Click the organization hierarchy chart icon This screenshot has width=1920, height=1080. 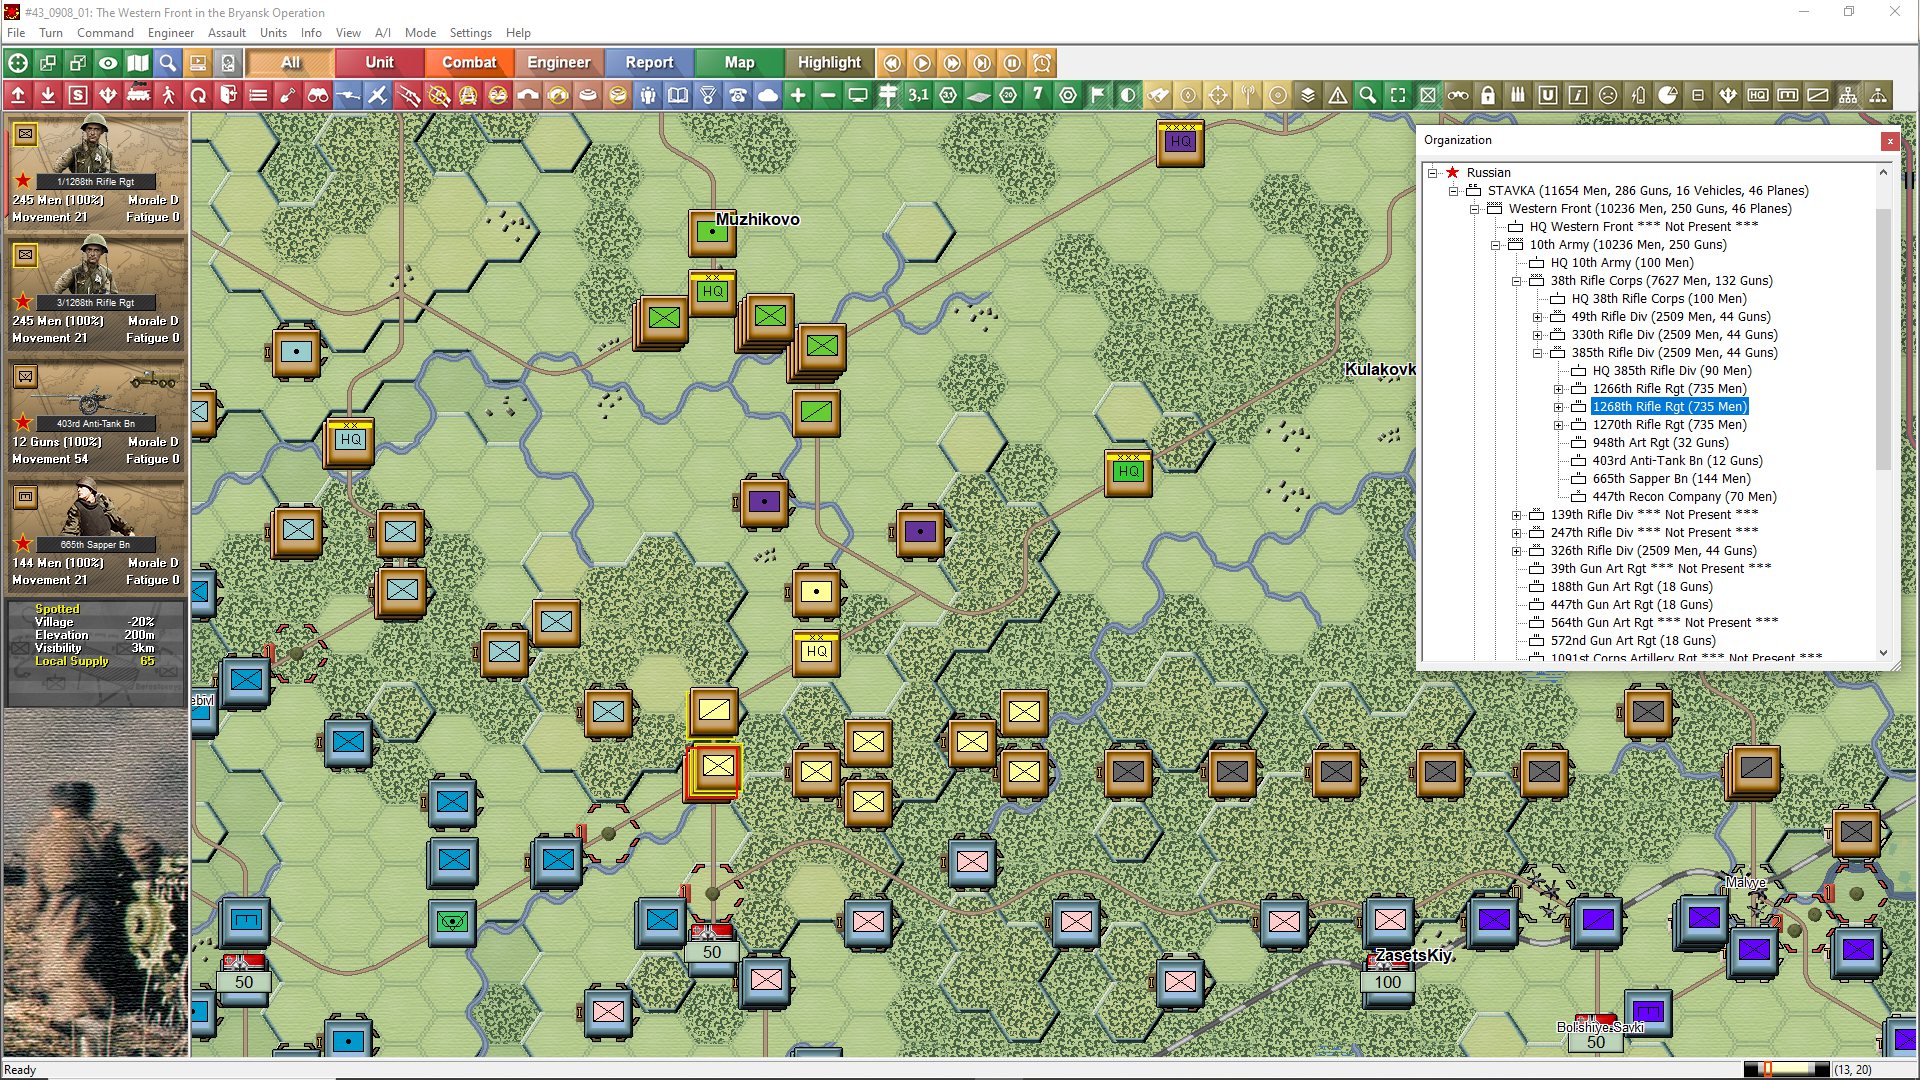coord(1848,95)
